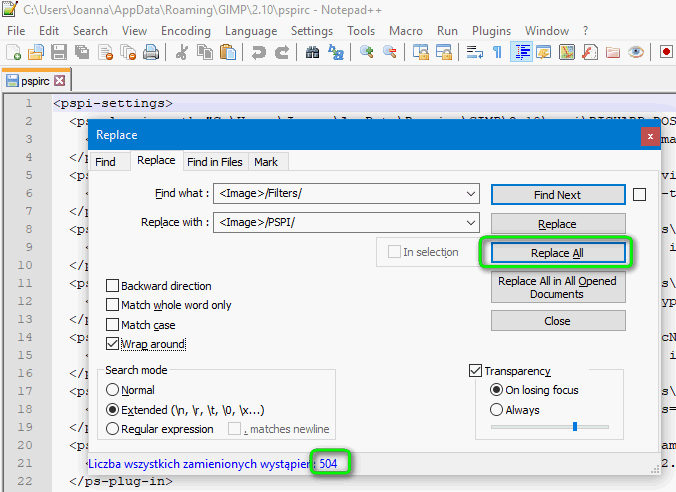Toggle the Word wrap toolbar icon
The image size is (676, 492).
click(475, 53)
